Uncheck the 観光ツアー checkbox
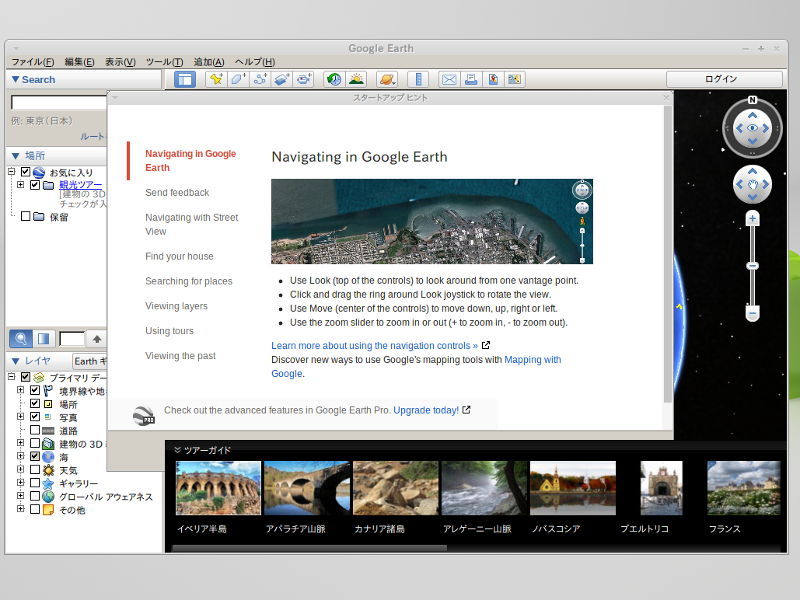This screenshot has width=800, height=600. (35, 185)
